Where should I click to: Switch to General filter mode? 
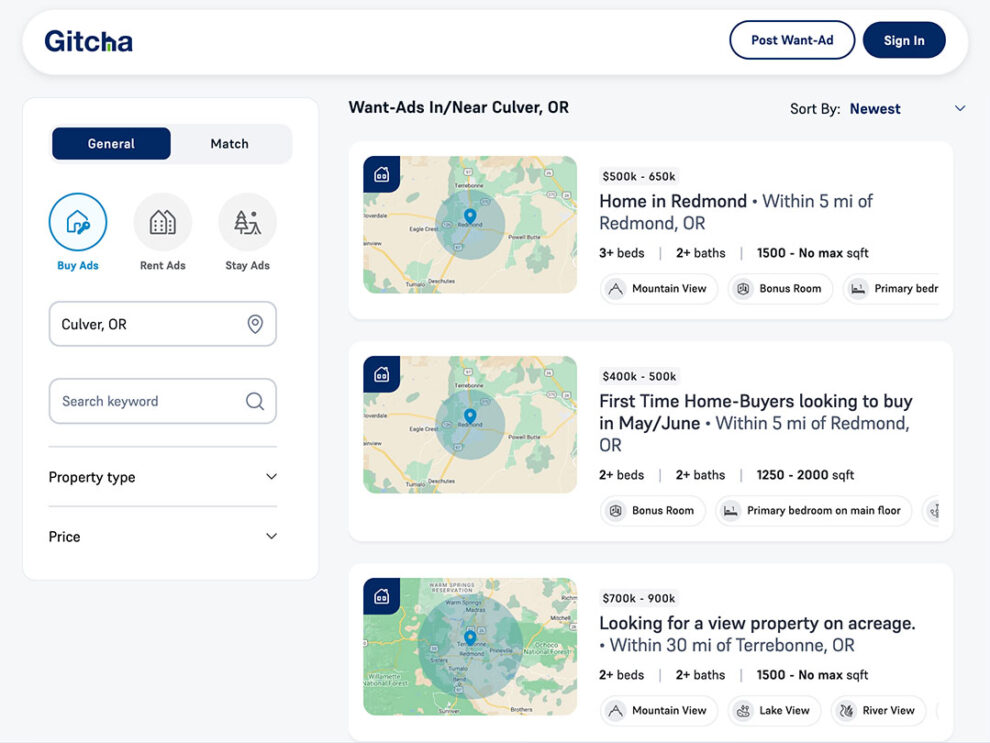click(x=111, y=144)
